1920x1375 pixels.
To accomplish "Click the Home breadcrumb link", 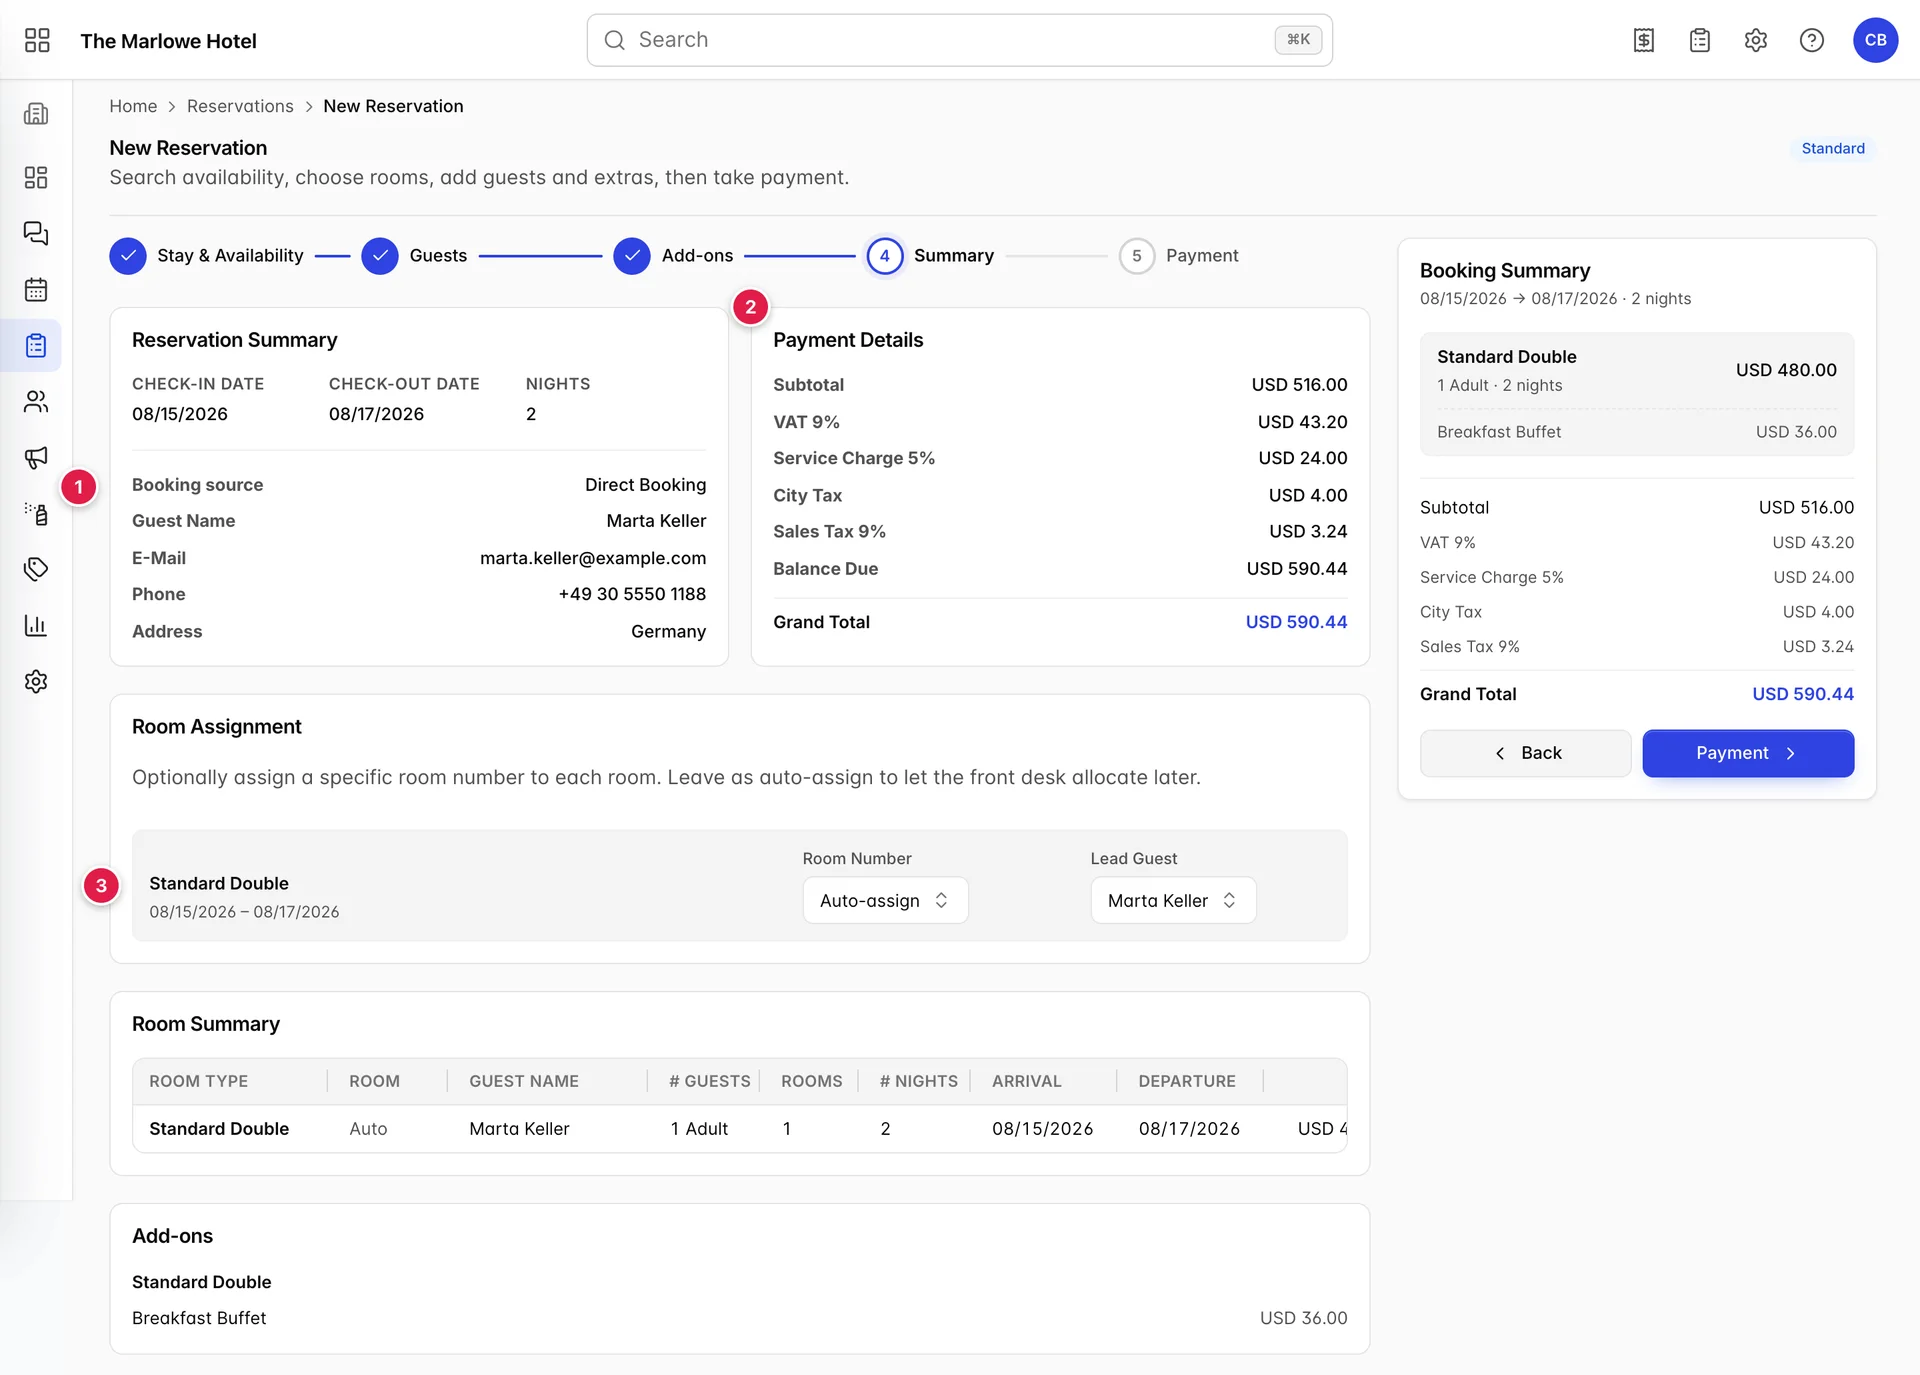I will [x=133, y=106].
